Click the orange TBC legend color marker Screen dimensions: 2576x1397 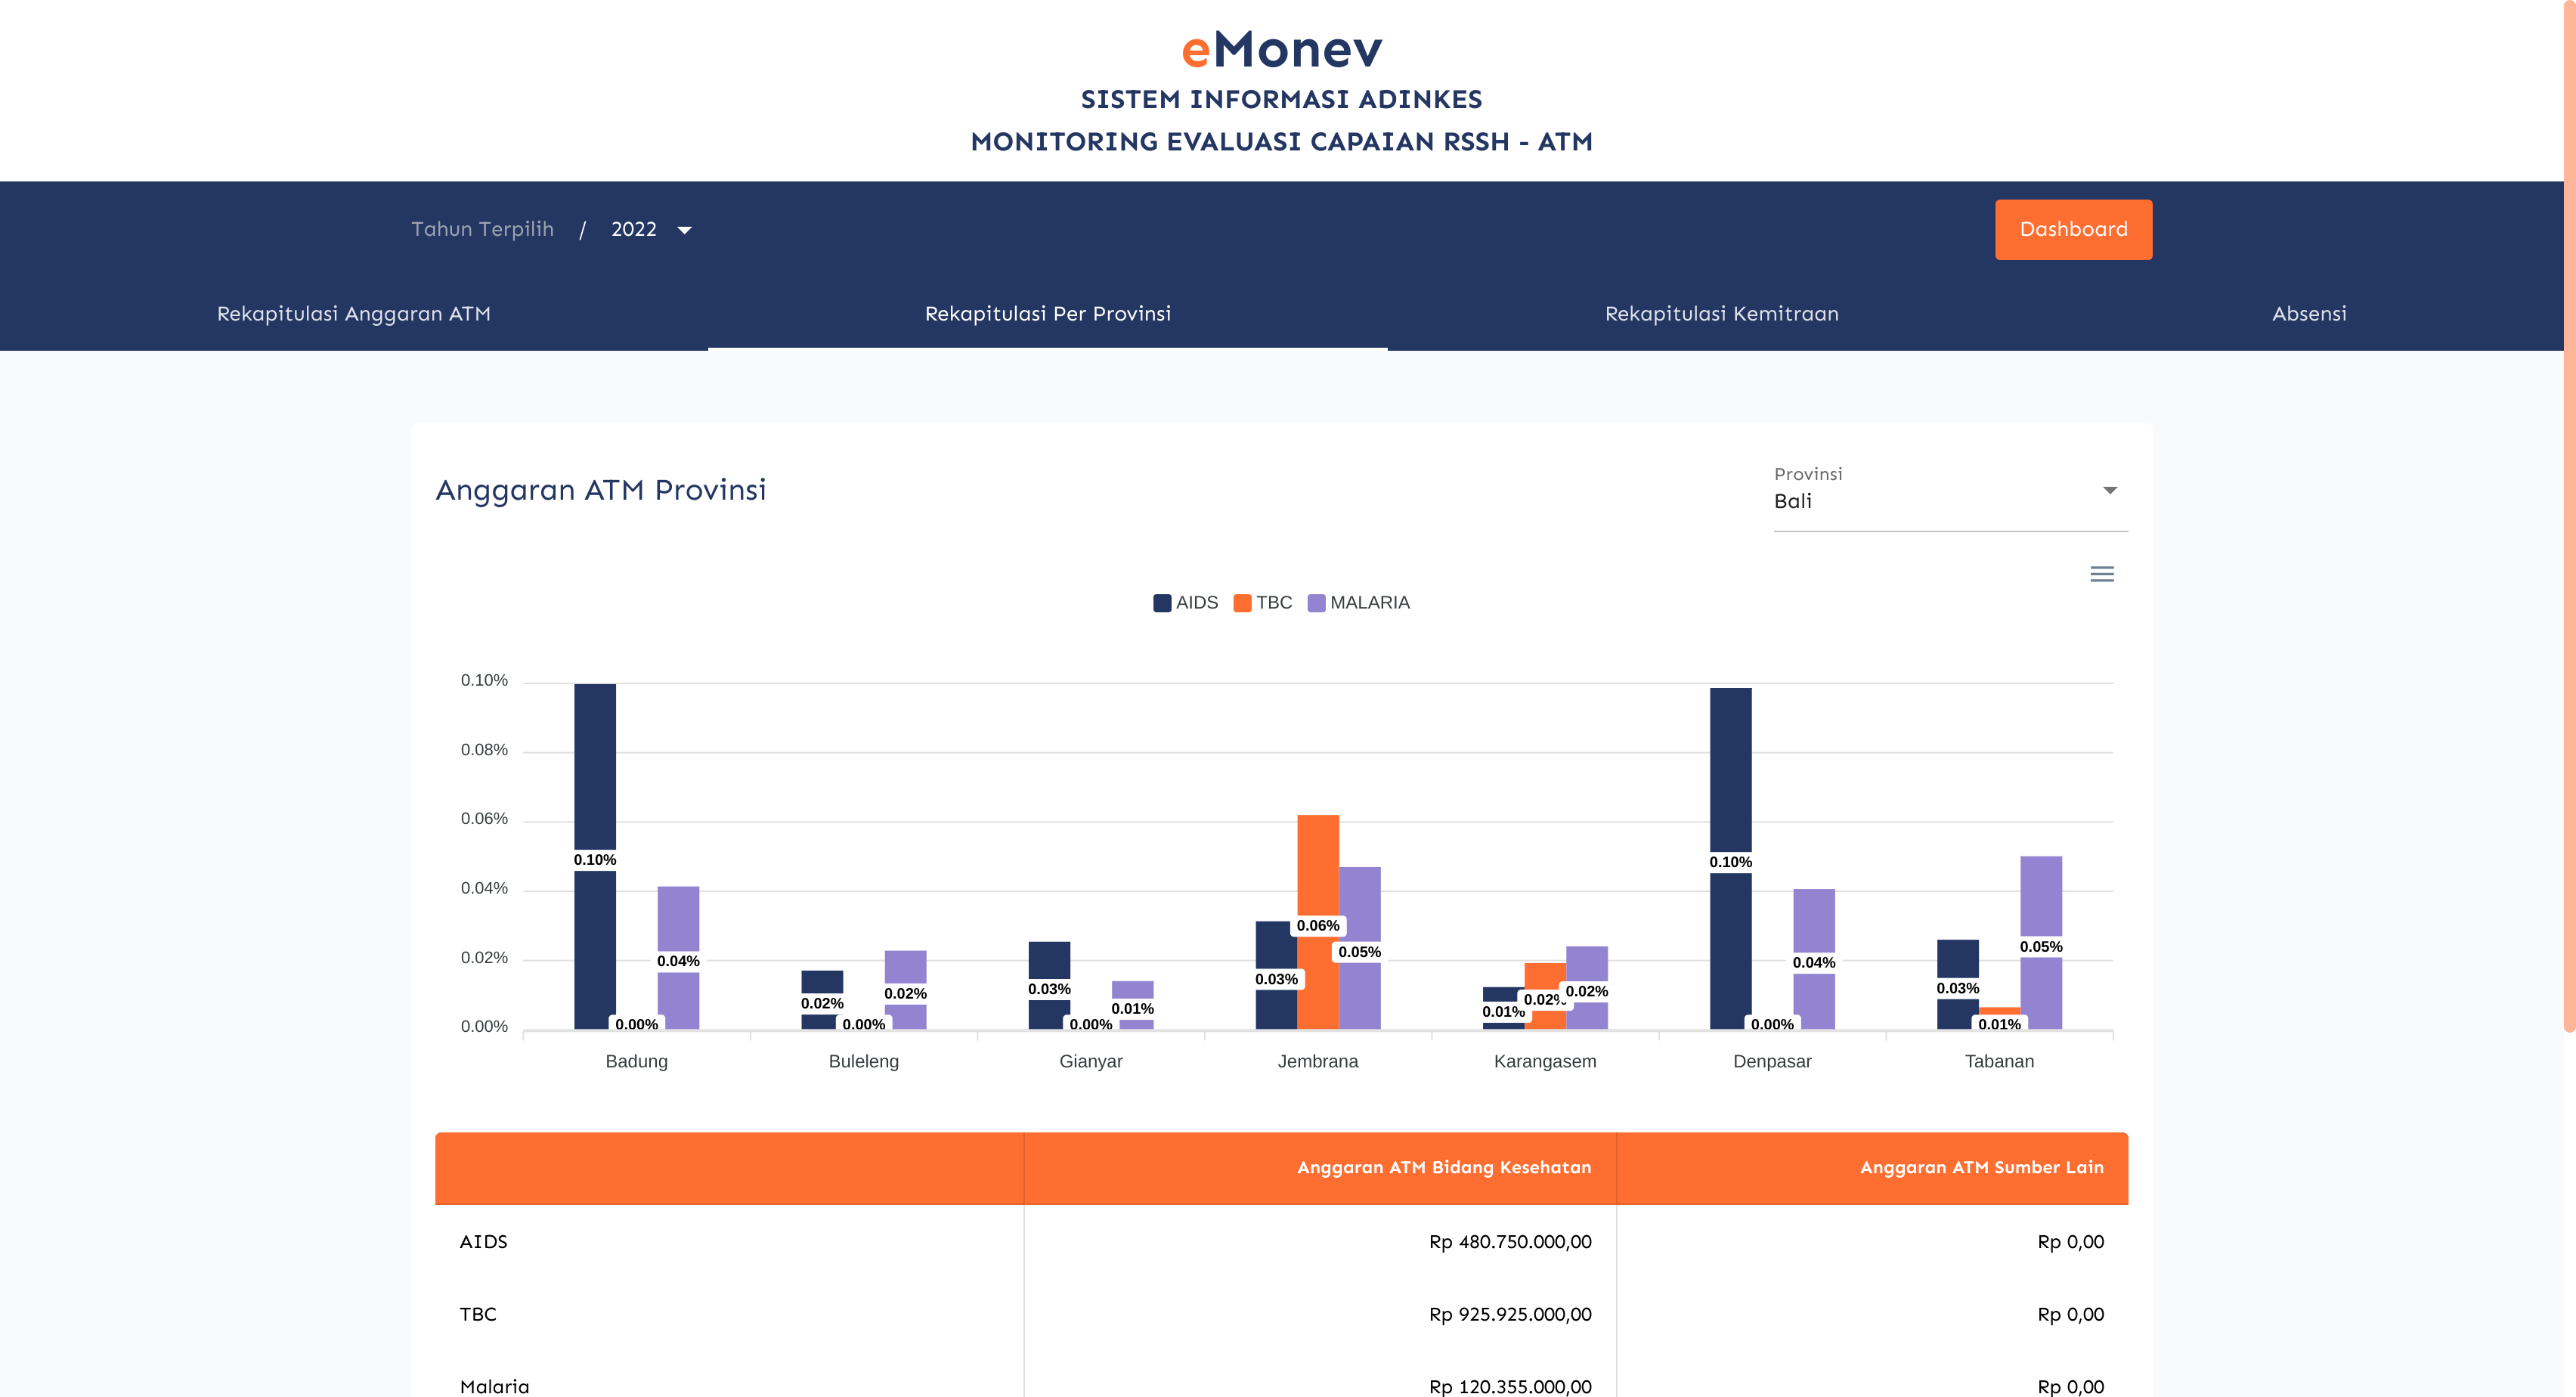coord(1242,603)
